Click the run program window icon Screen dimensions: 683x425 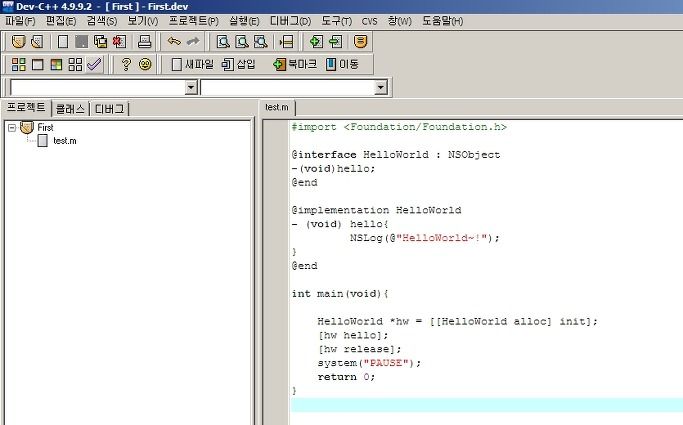coord(37,64)
